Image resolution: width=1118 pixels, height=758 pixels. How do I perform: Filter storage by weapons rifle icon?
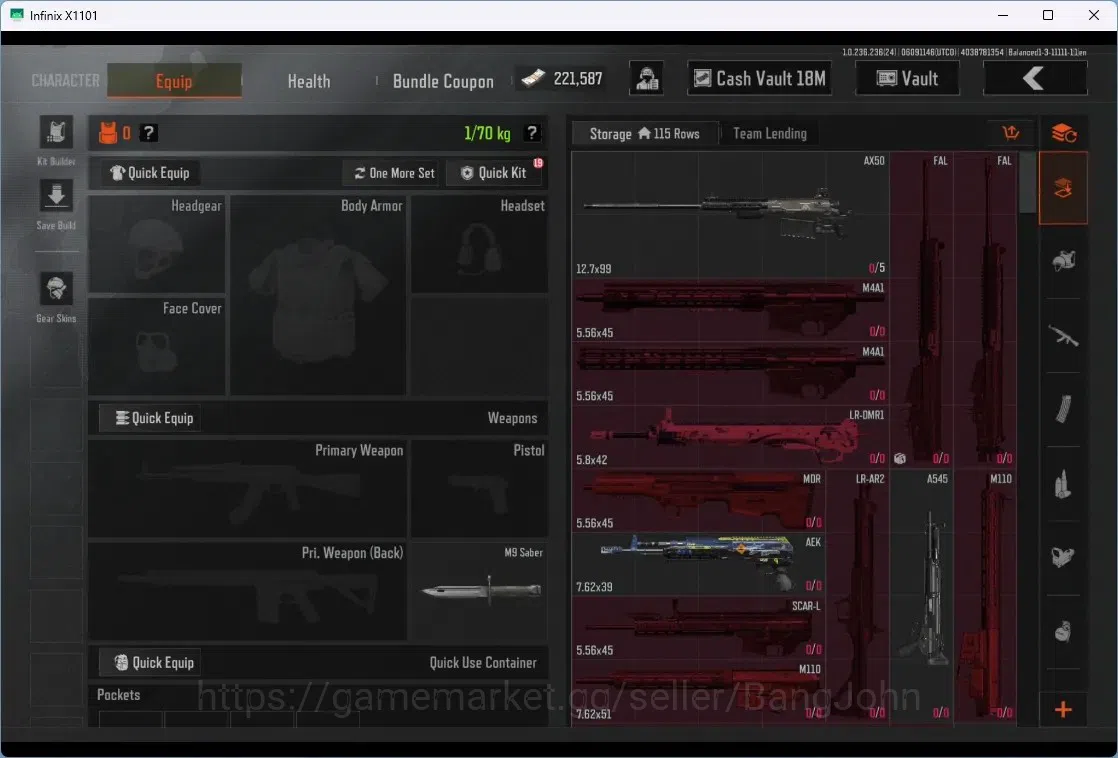pyautogui.click(x=1063, y=335)
